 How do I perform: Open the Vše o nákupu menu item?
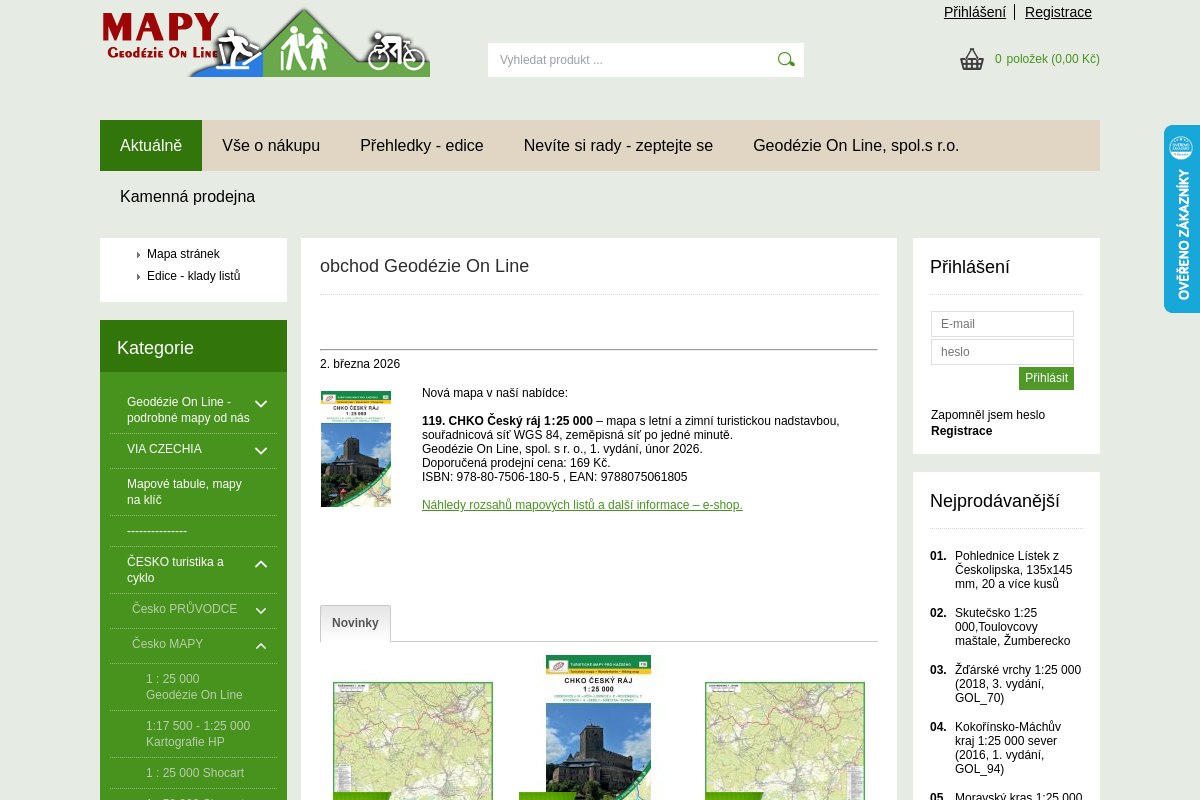[271, 145]
